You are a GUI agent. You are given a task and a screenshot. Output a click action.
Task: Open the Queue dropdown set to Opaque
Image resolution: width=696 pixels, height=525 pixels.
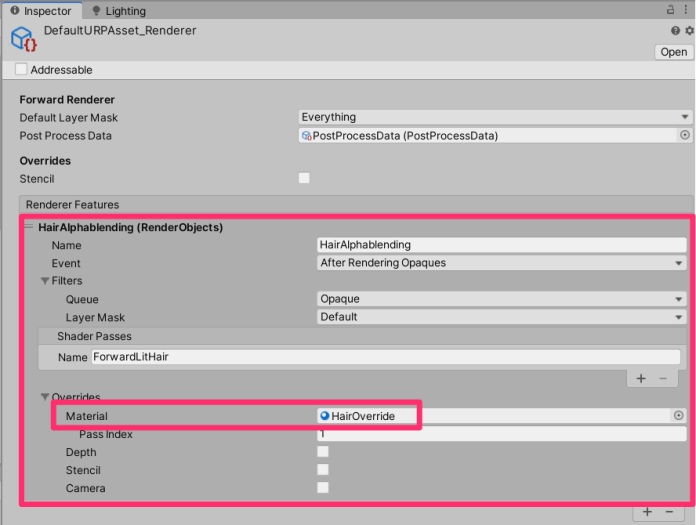[501, 299]
